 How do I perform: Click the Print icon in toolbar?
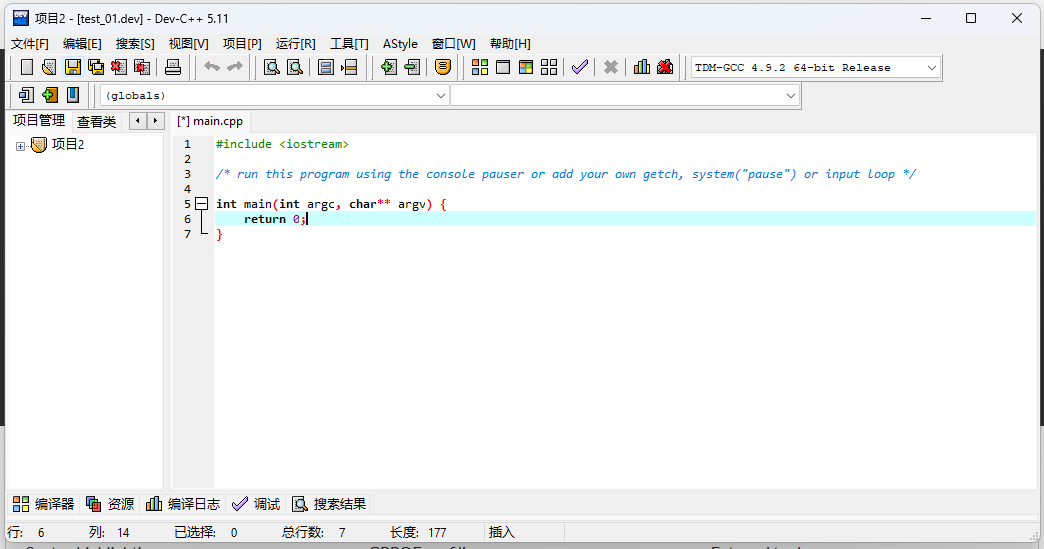coord(173,67)
